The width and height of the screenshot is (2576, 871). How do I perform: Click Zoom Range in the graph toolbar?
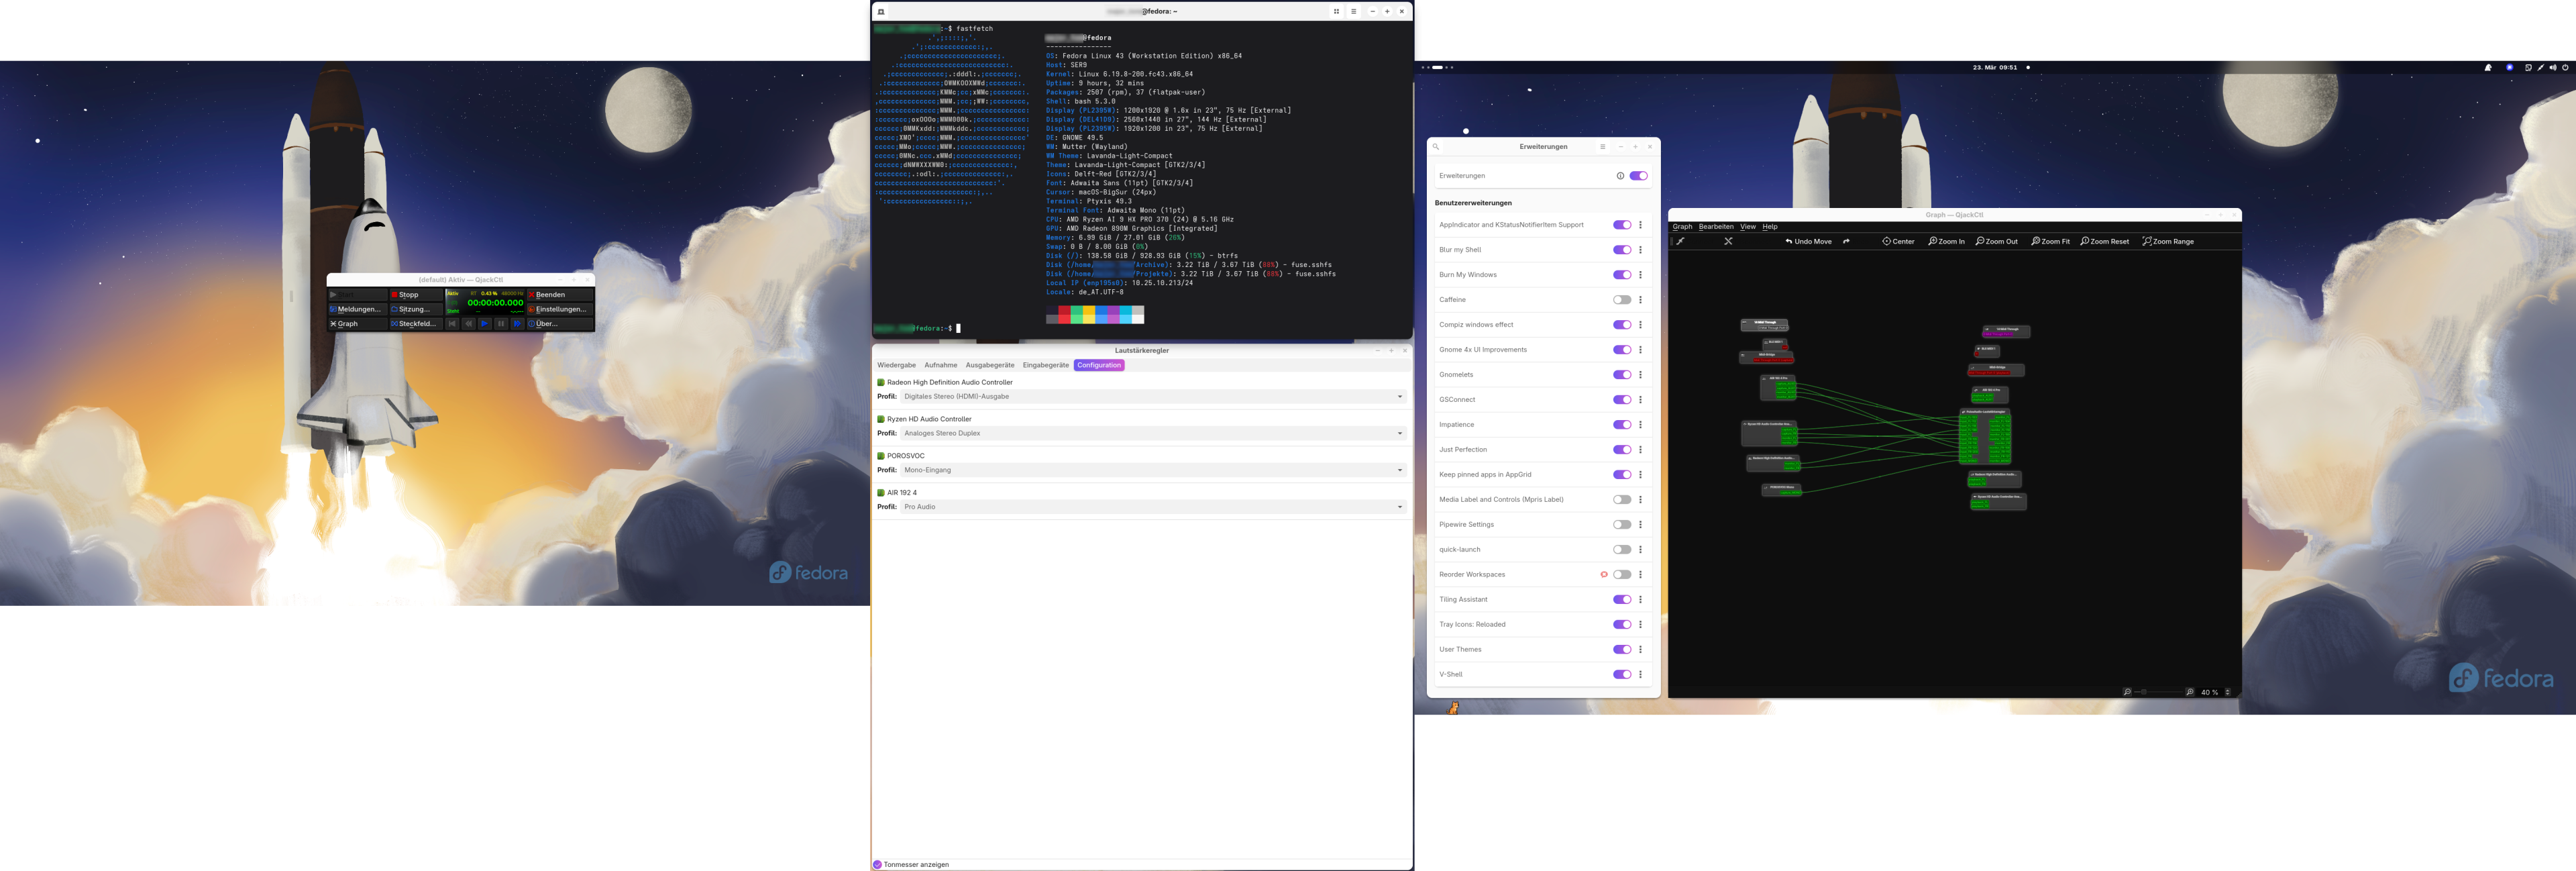tap(2167, 241)
